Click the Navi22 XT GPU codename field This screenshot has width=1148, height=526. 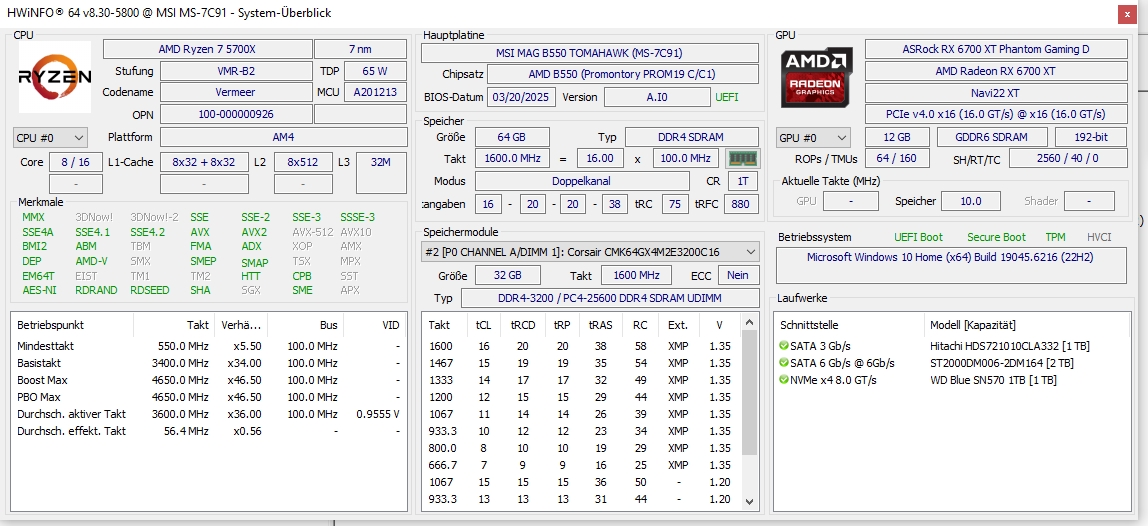point(996,93)
